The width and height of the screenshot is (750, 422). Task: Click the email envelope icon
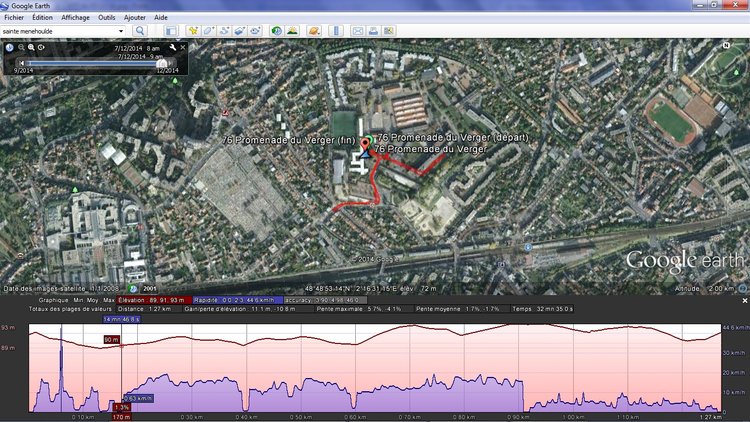(358, 31)
